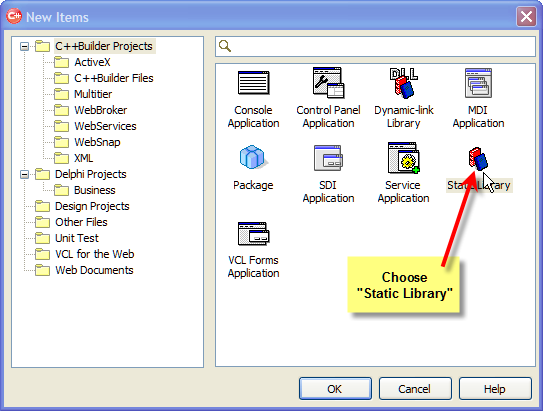Pick the Service Application icon
The image size is (543, 411).
[403, 158]
